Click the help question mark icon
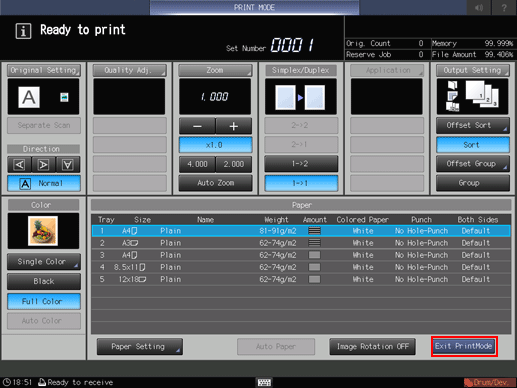Image resolution: width=517 pixels, height=388 pixels. [x=504, y=7]
